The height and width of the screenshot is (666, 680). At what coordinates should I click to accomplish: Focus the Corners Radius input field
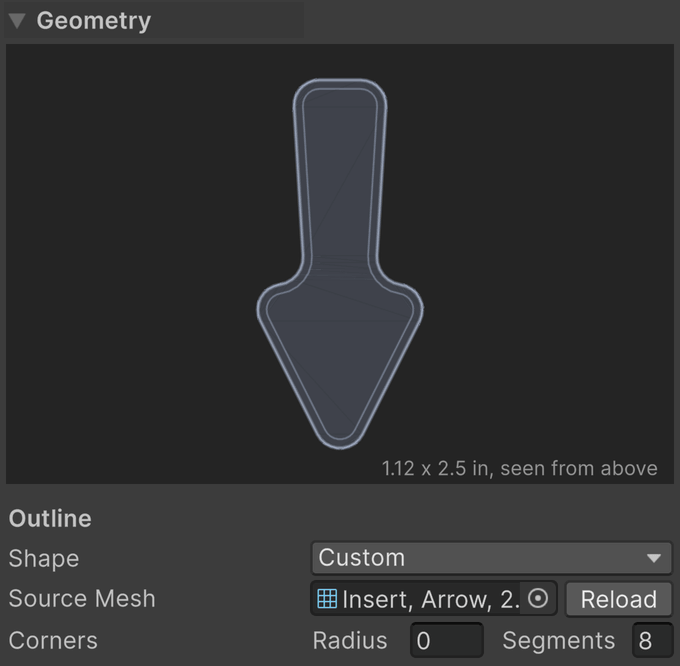[447, 640]
